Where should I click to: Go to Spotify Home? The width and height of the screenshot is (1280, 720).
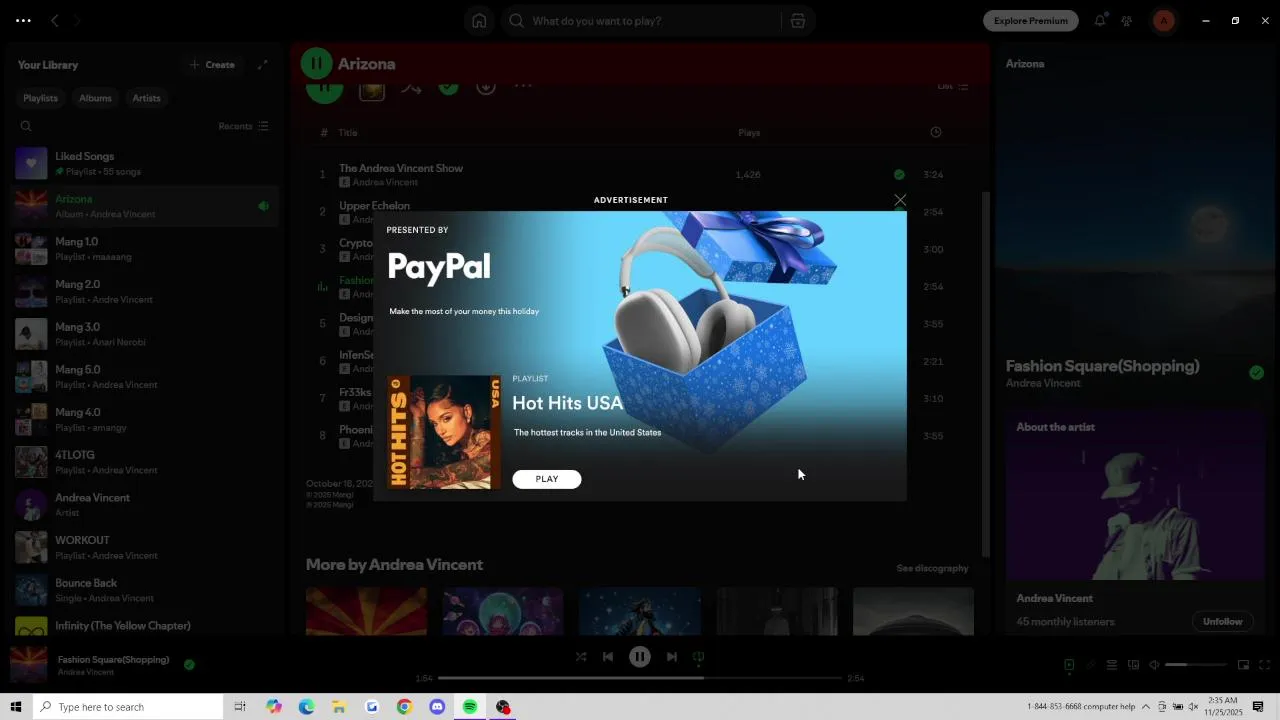click(x=479, y=21)
